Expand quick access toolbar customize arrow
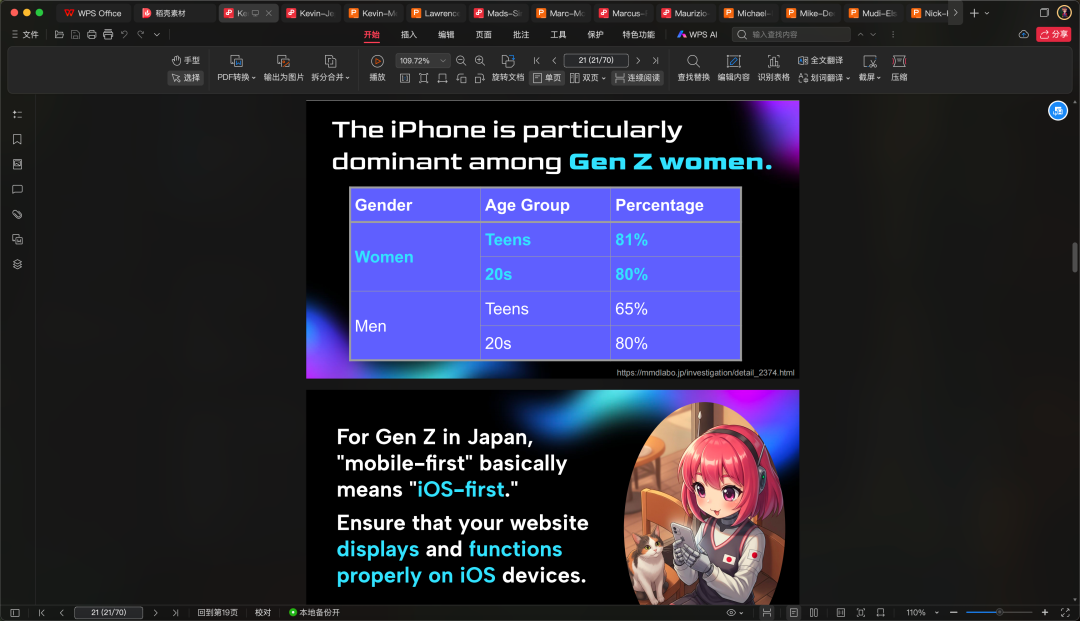This screenshot has height=621, width=1080. pyautogui.click(x=157, y=34)
